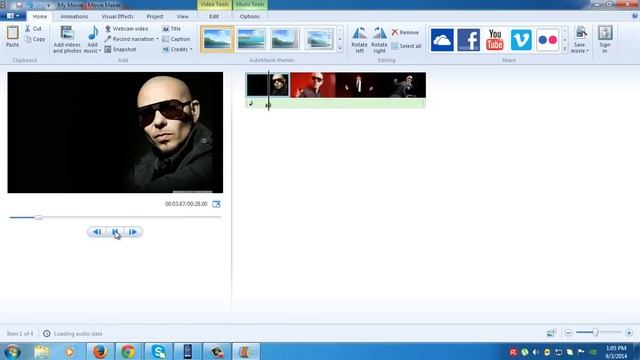The height and width of the screenshot is (360, 640).
Task: Click the Play button
Action: point(115,232)
